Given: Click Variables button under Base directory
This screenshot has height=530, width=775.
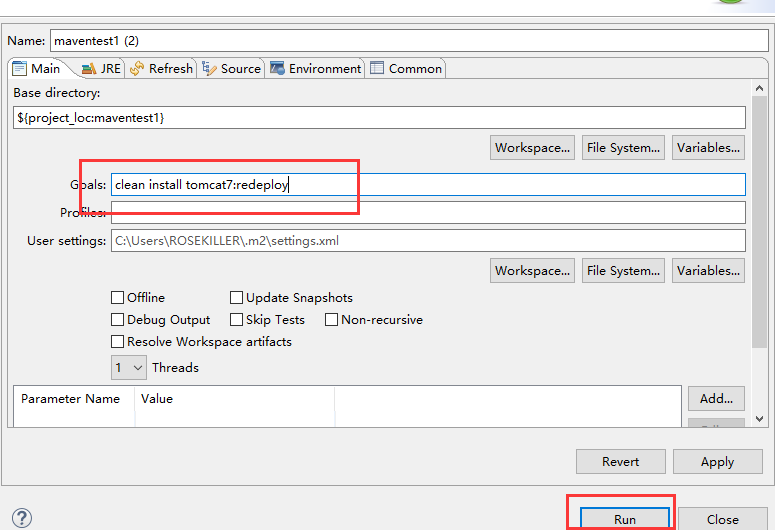Looking at the screenshot, I should point(708,148).
